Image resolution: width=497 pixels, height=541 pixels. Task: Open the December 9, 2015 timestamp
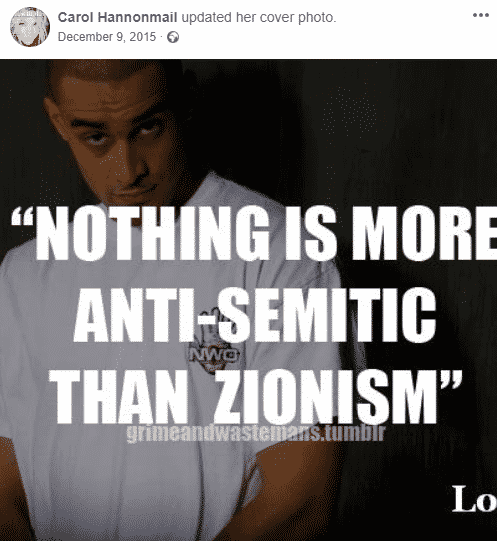[x=107, y=37]
